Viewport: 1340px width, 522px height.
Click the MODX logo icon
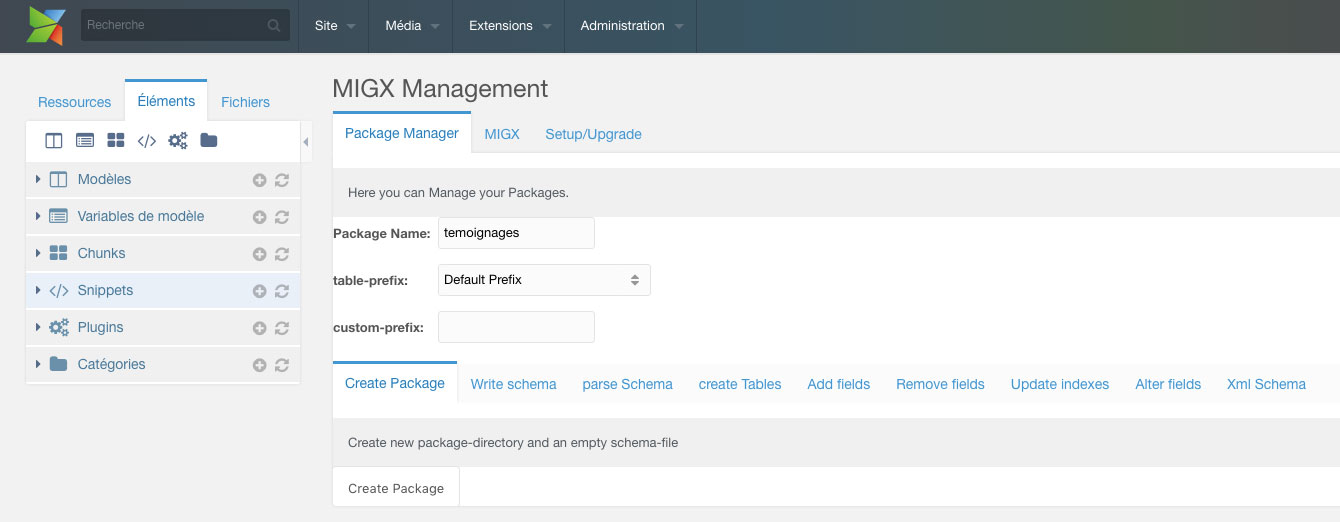pyautogui.click(x=46, y=26)
